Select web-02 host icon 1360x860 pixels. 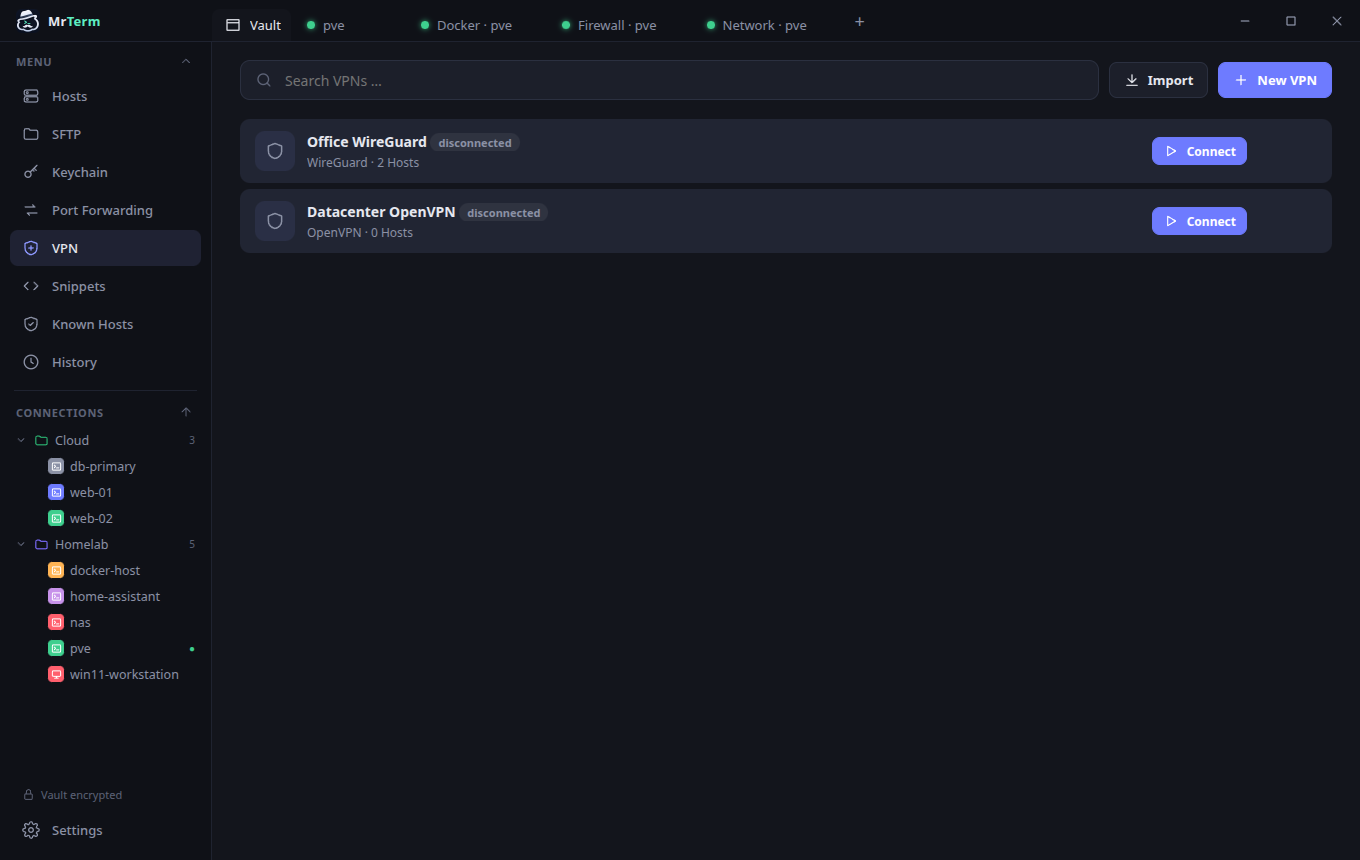click(56, 518)
